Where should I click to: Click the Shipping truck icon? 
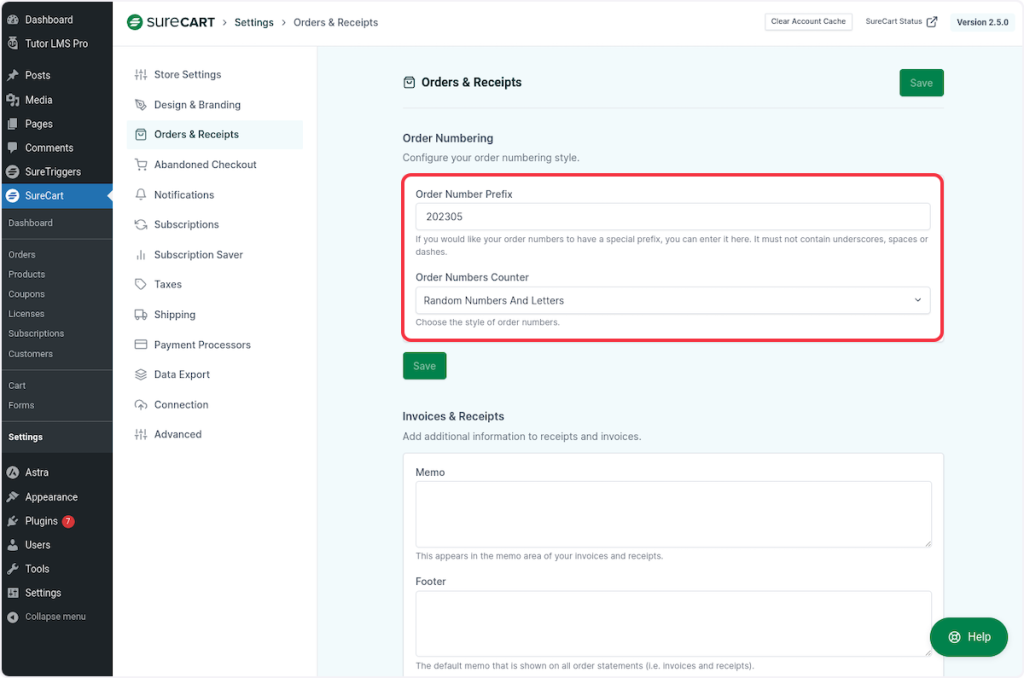[x=141, y=315]
